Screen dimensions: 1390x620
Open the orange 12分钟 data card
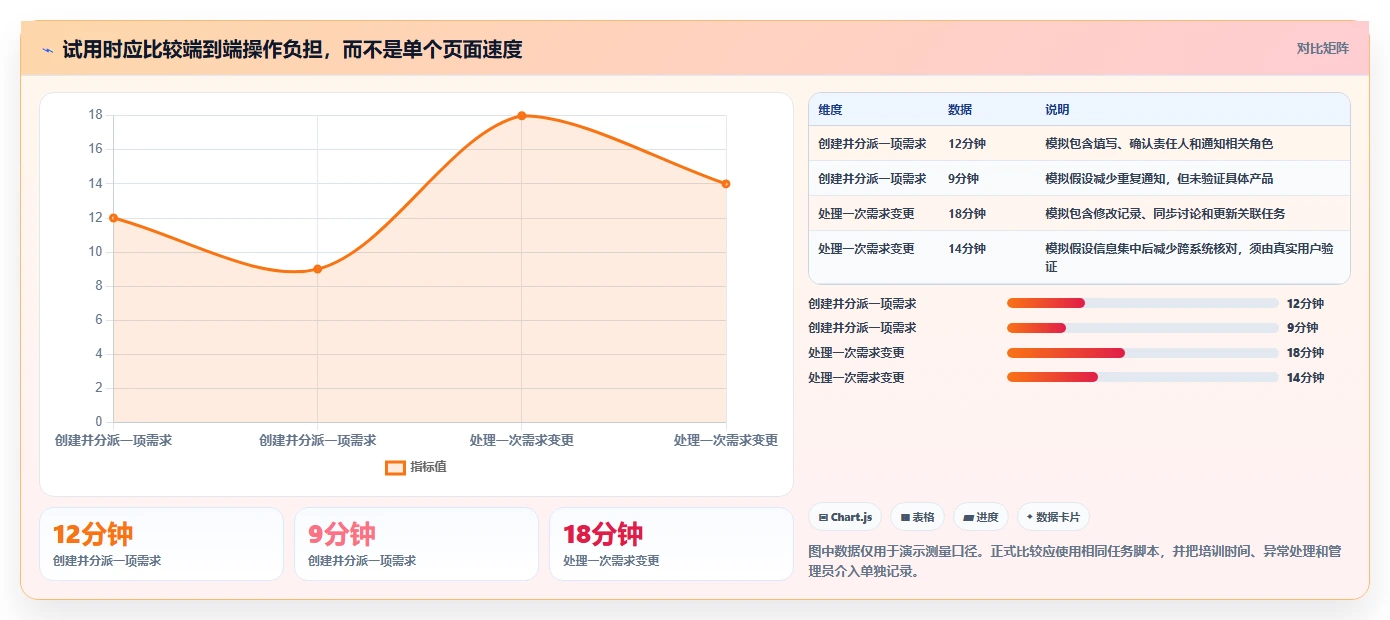click(x=161, y=544)
